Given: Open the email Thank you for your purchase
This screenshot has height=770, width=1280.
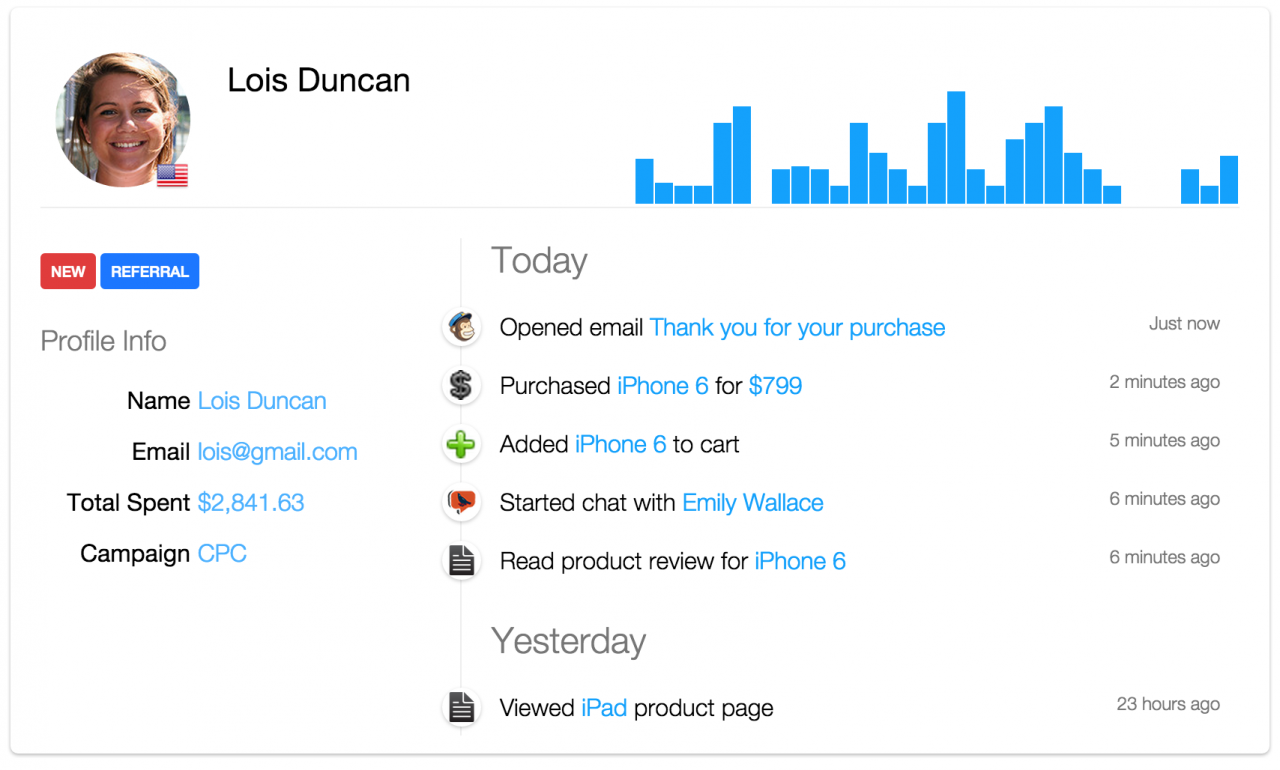Looking at the screenshot, I should pyautogui.click(x=796, y=327).
